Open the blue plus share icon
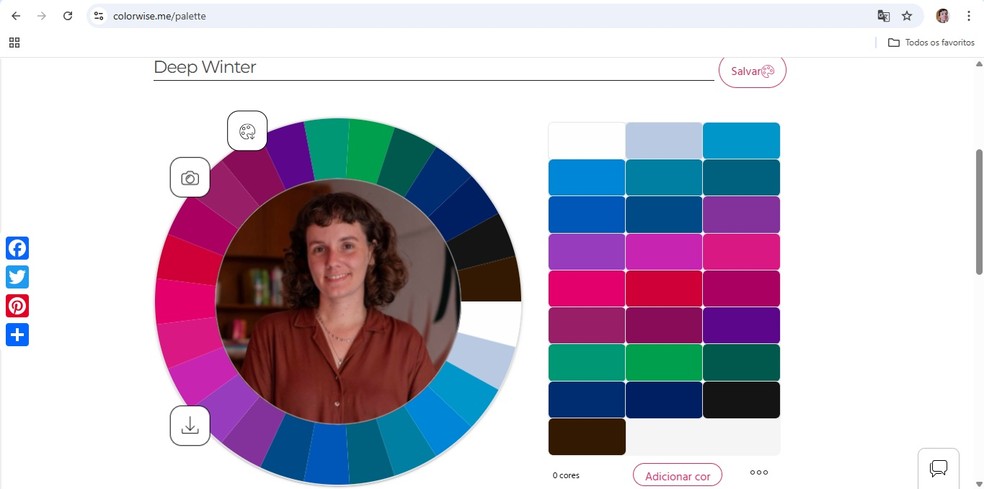 coord(17,335)
